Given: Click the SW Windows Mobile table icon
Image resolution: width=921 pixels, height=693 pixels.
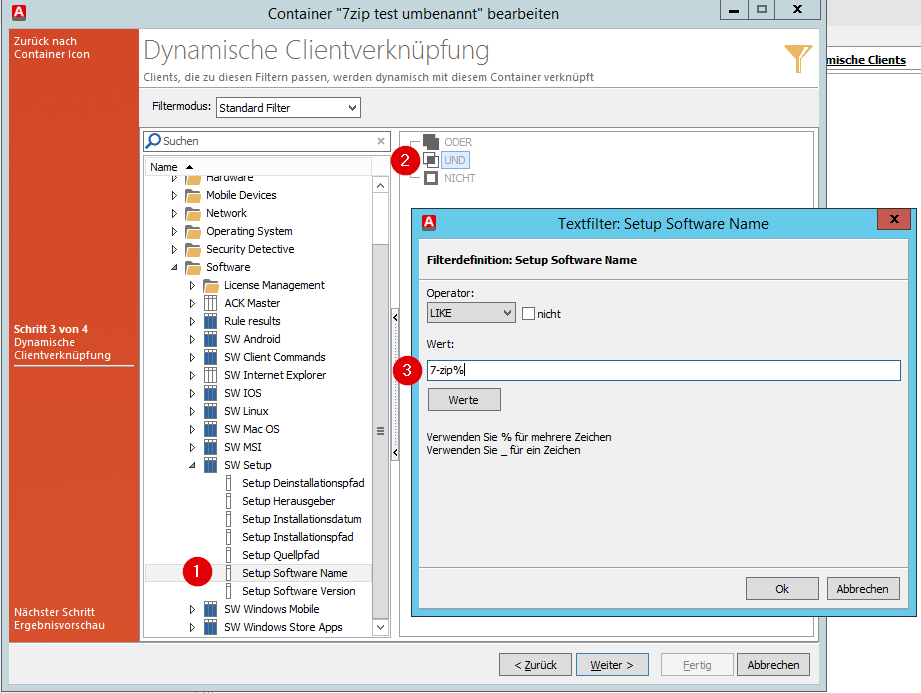Looking at the screenshot, I should (x=210, y=609).
